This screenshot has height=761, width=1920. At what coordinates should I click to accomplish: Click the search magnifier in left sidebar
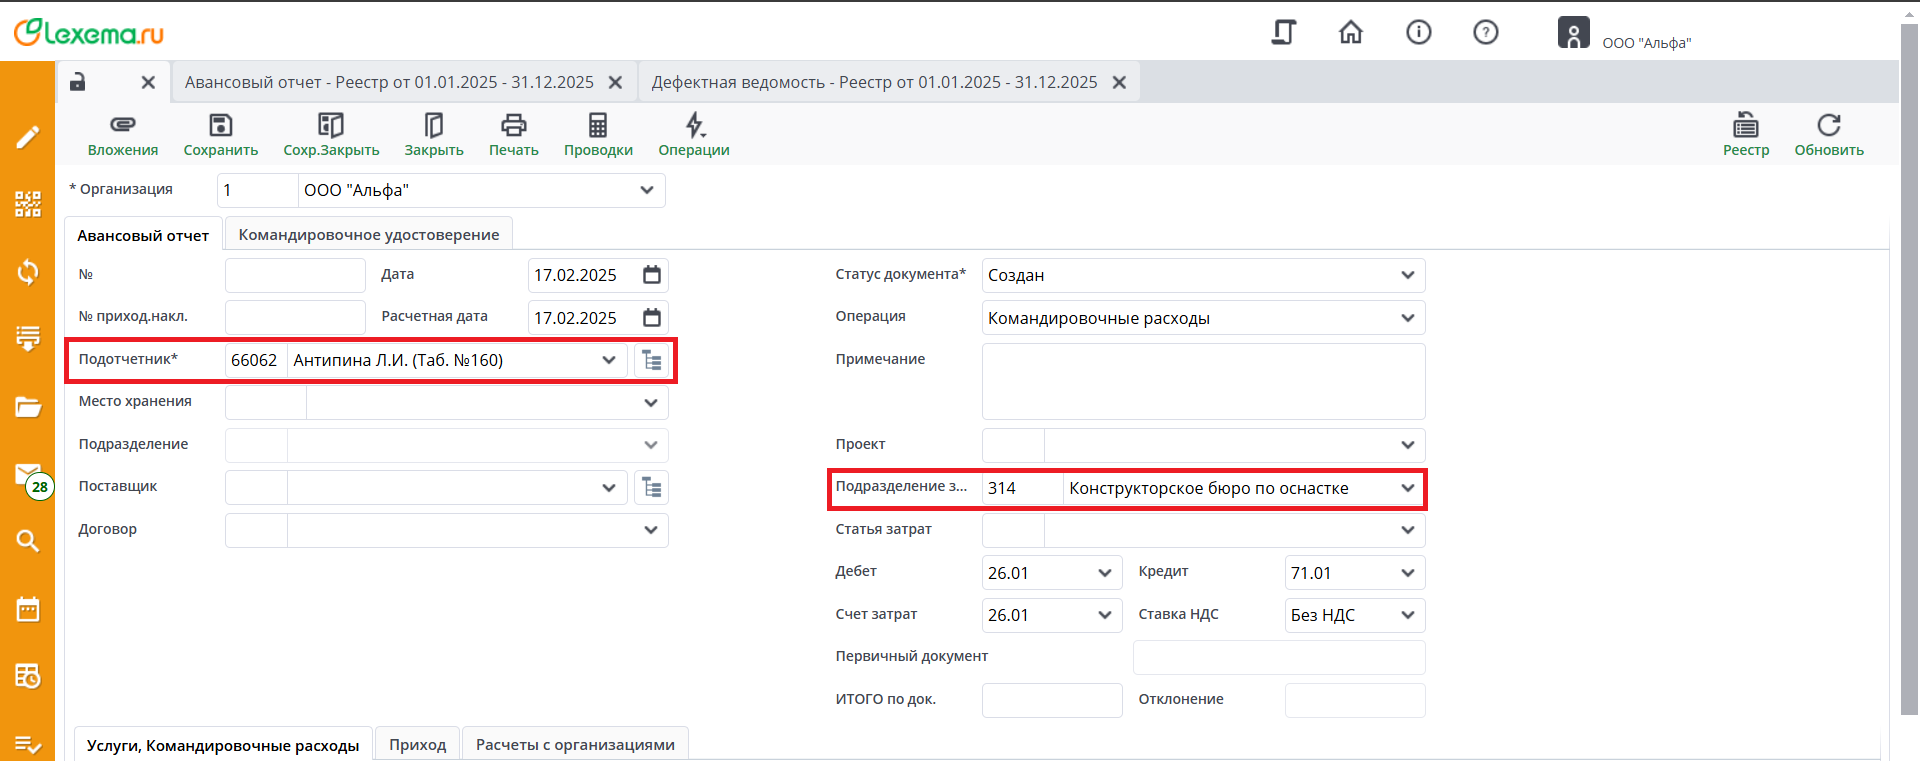click(28, 541)
